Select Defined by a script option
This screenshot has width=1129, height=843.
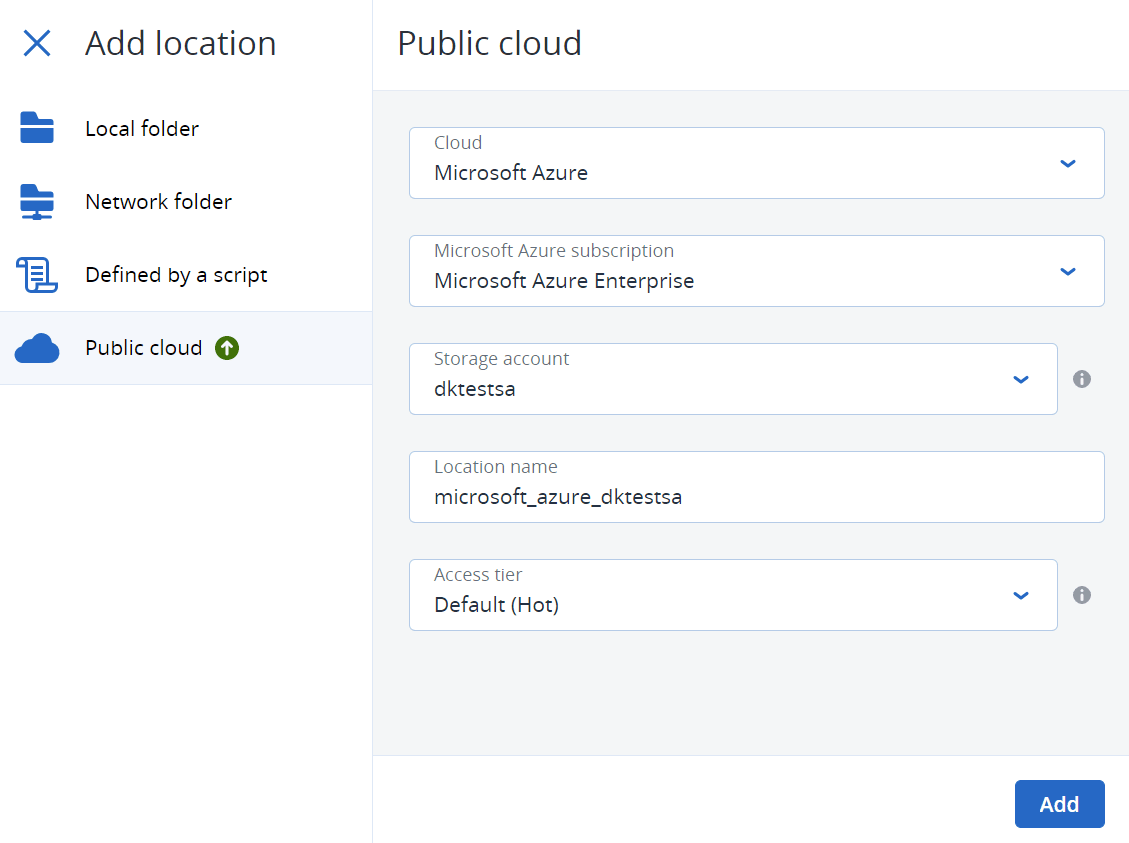(x=176, y=274)
